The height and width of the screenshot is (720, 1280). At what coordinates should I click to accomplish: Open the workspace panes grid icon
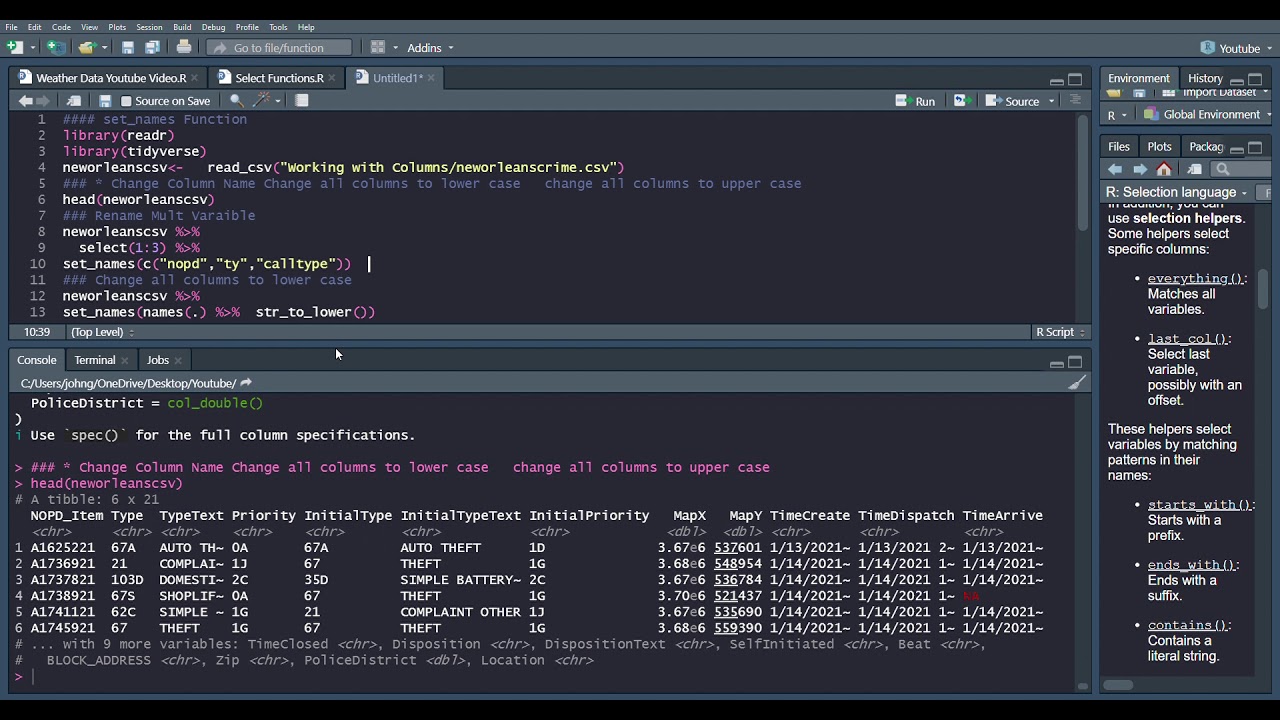(378, 47)
